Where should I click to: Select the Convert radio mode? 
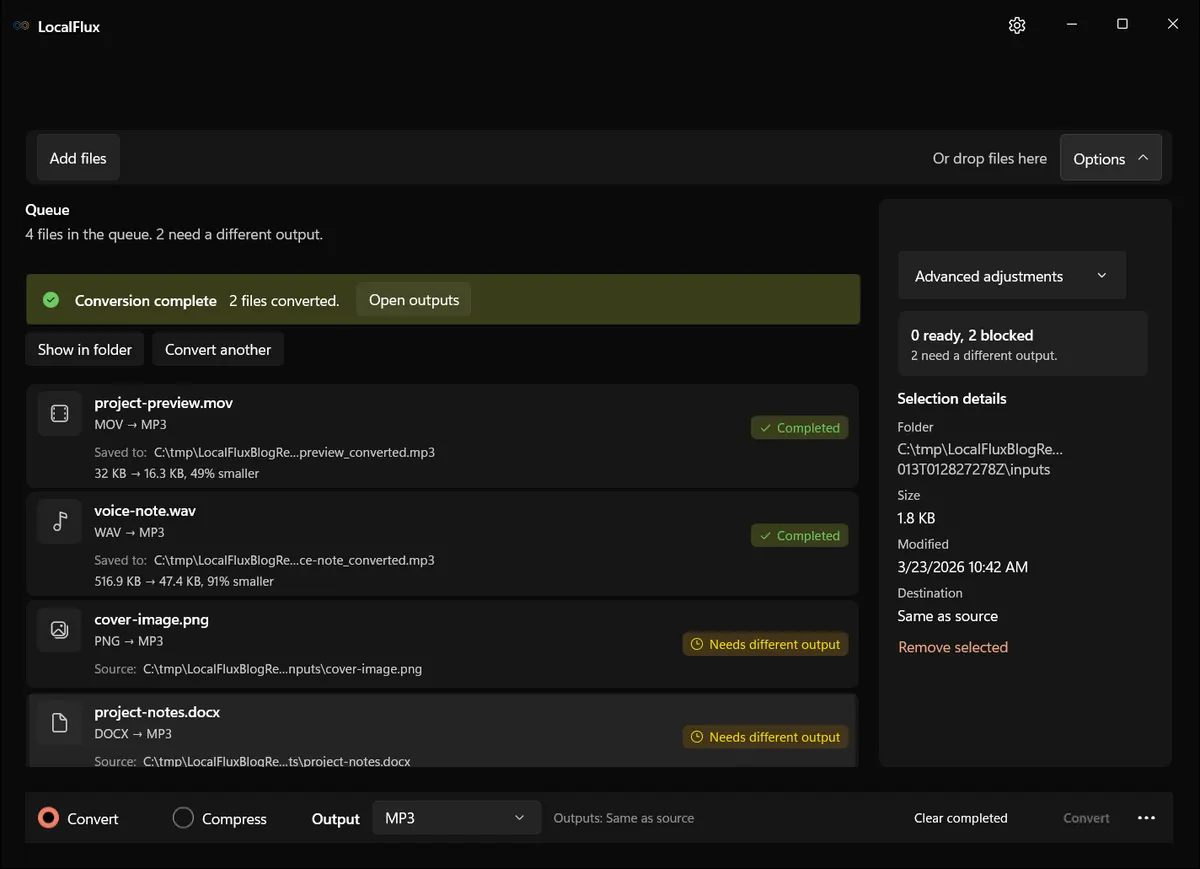tap(78, 818)
